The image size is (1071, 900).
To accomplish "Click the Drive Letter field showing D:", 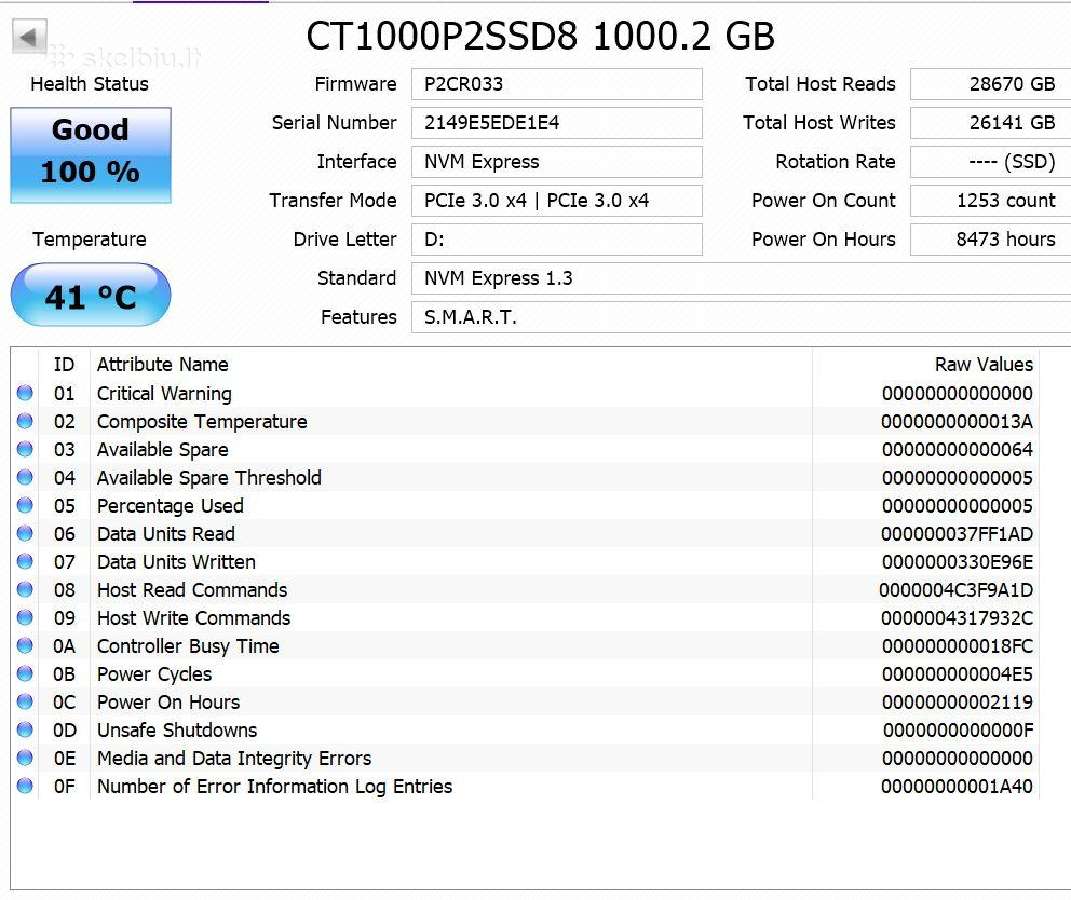I will (x=557, y=240).
